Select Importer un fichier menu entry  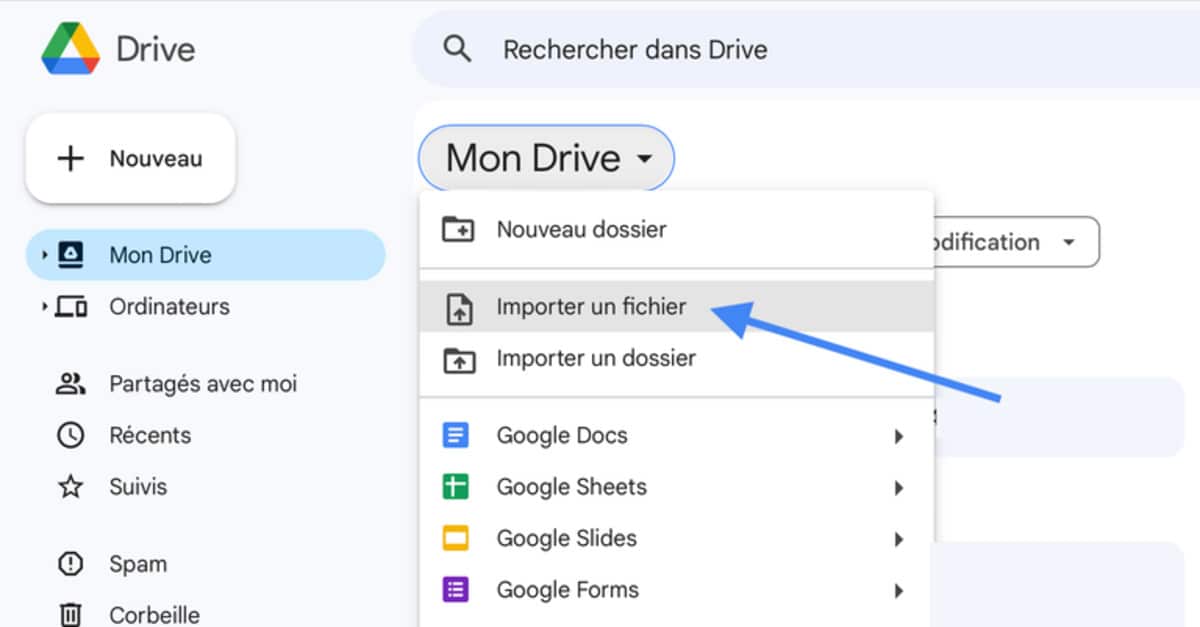click(x=591, y=307)
